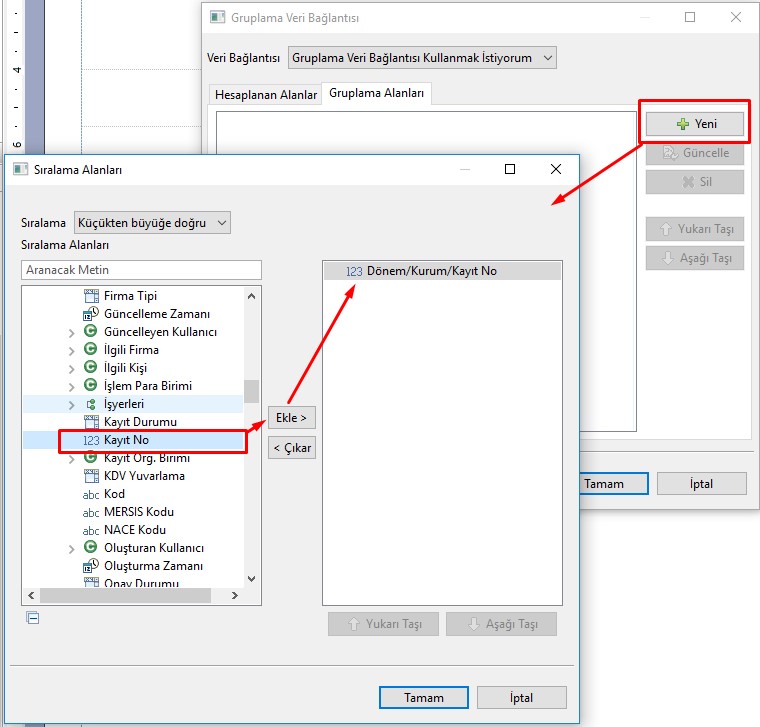Screen dimensions: 760x727
Task: Select Dönem/Kurum/Kayıt No in the right list
Action: (x=431, y=271)
